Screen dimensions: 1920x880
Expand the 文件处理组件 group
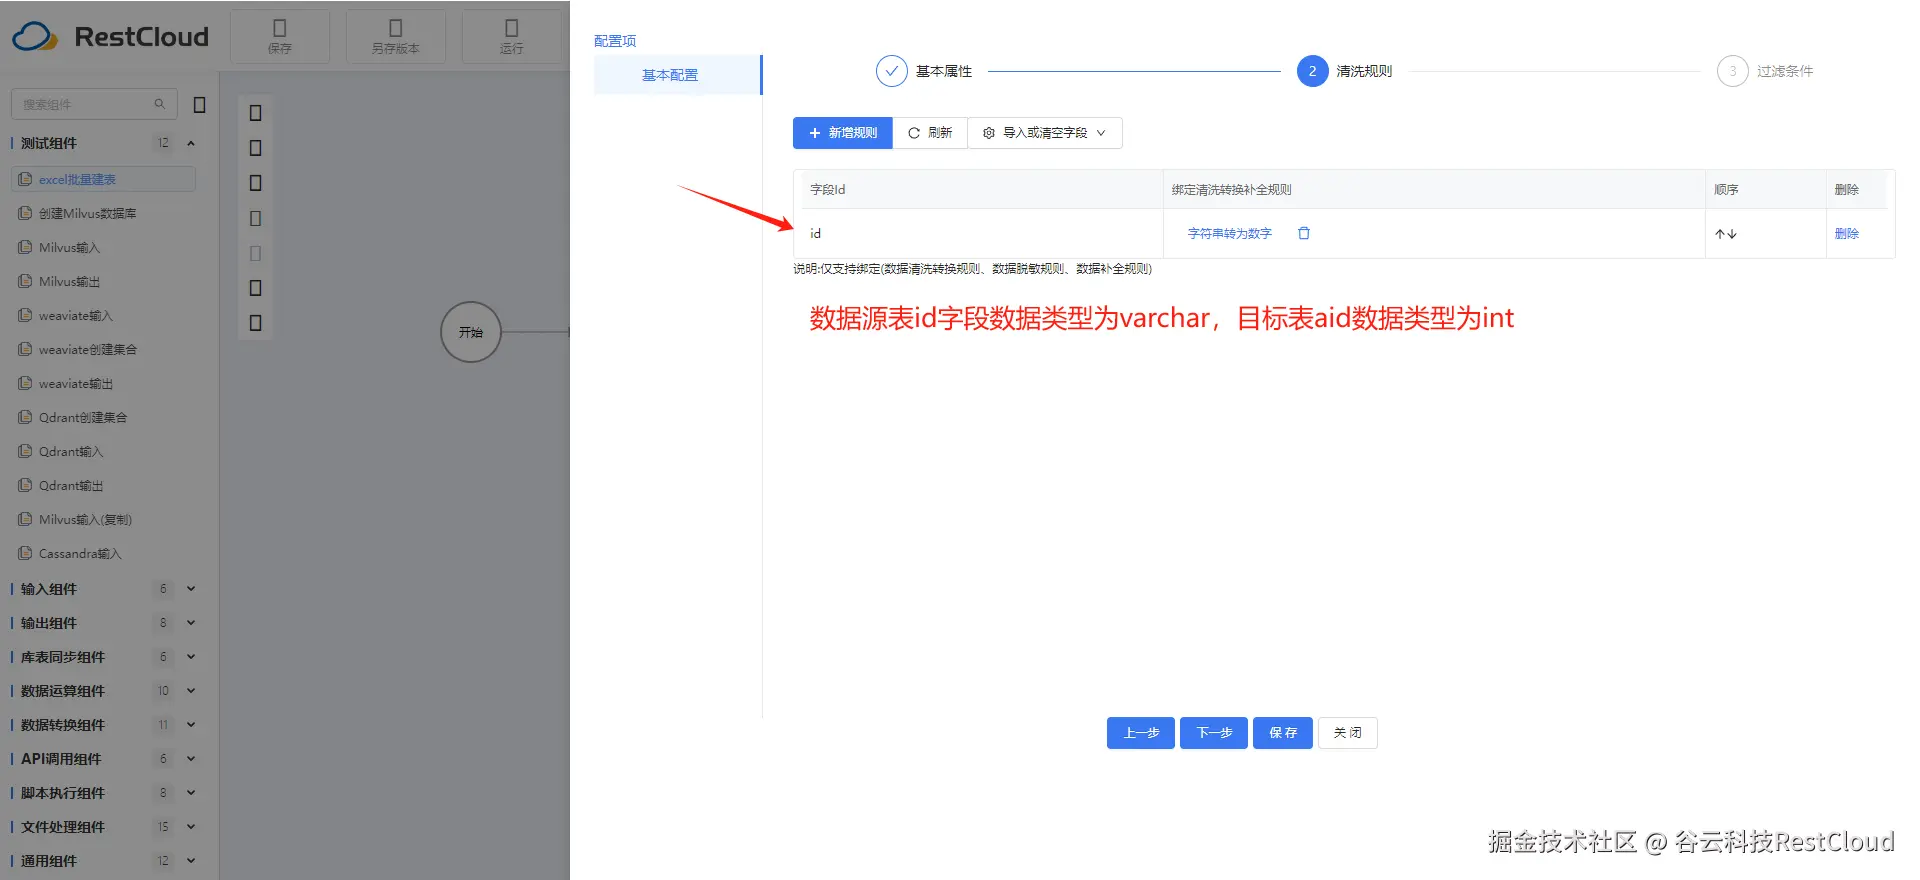click(191, 827)
